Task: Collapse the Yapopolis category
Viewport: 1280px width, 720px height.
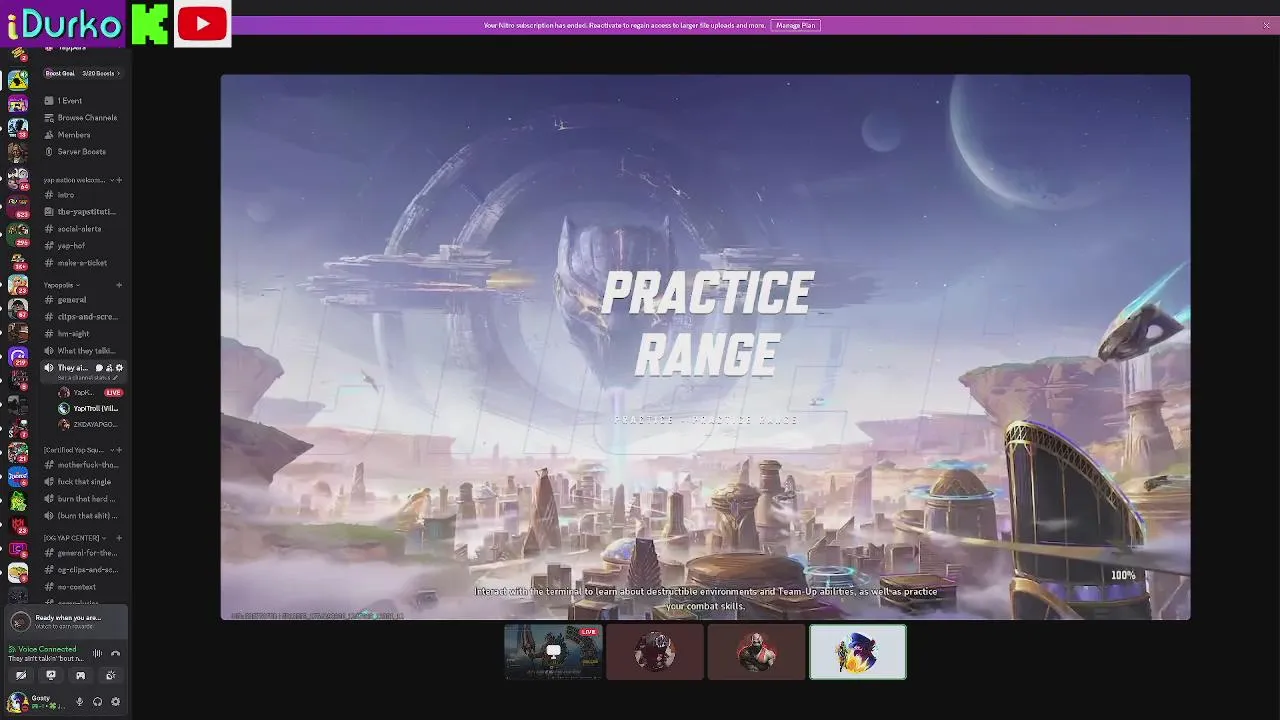Action: click(61, 285)
